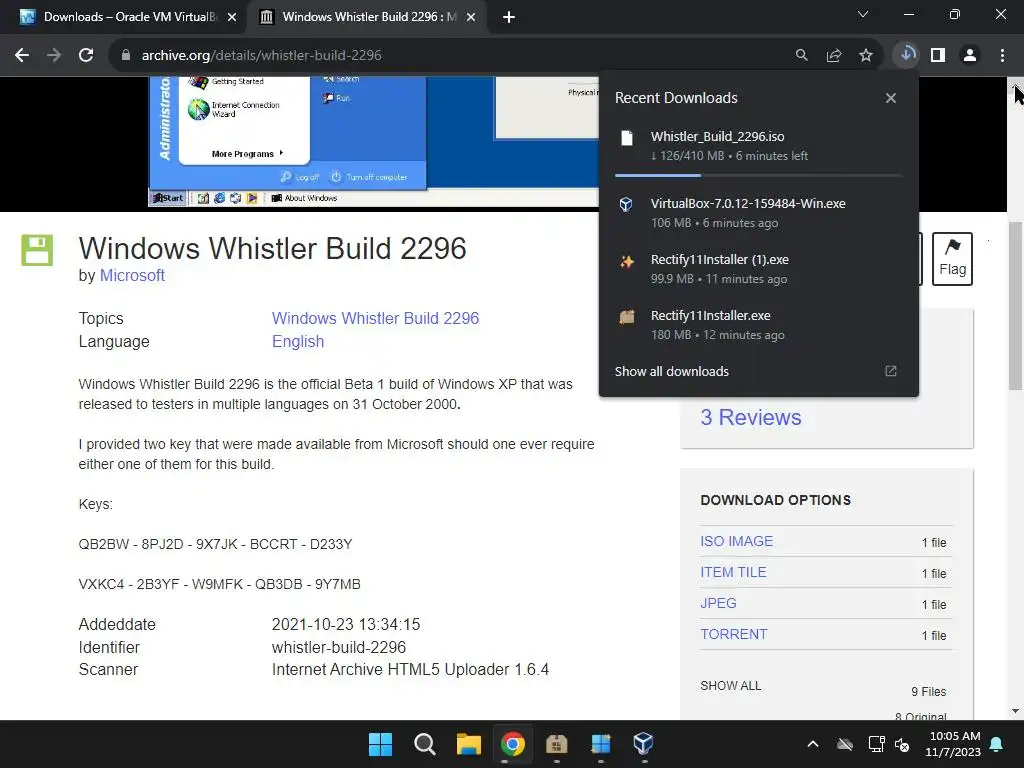Open Rectify11Installer (1).exe download entry

tap(758, 269)
